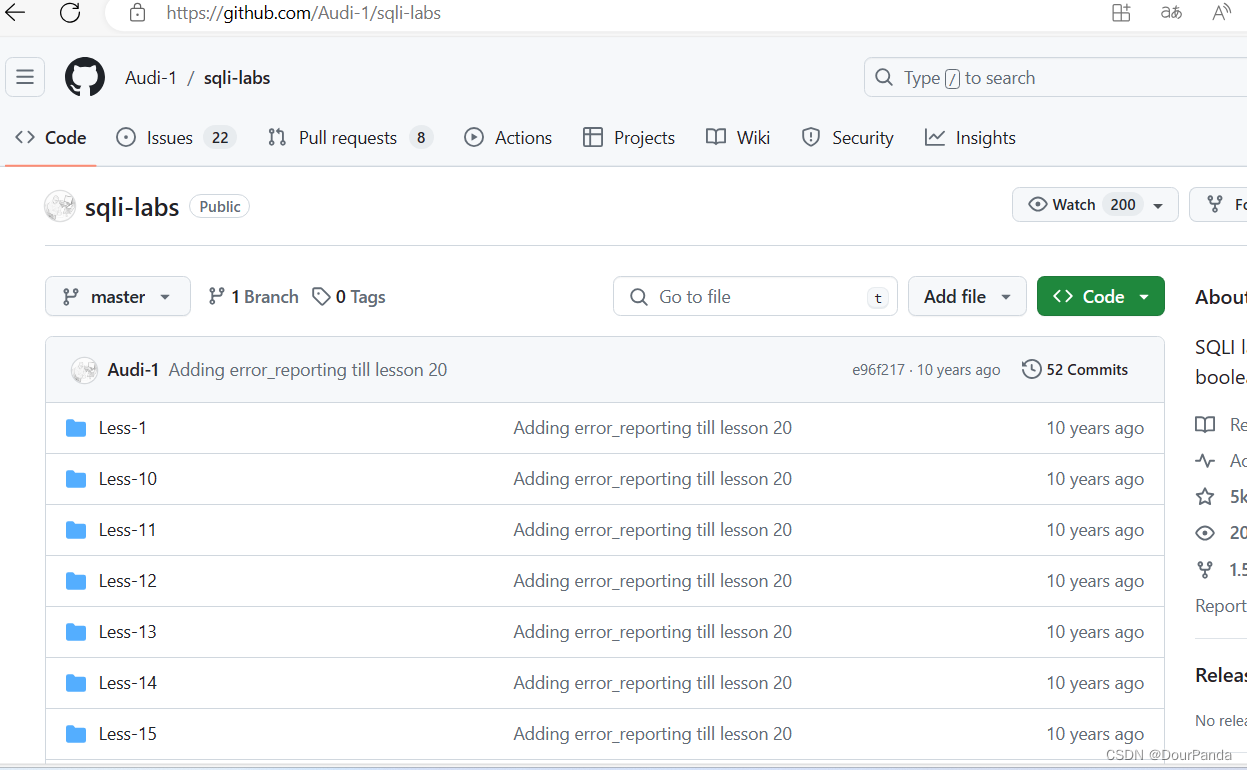Click the watchers eye icon in About
The image size is (1247, 770).
tap(1206, 533)
